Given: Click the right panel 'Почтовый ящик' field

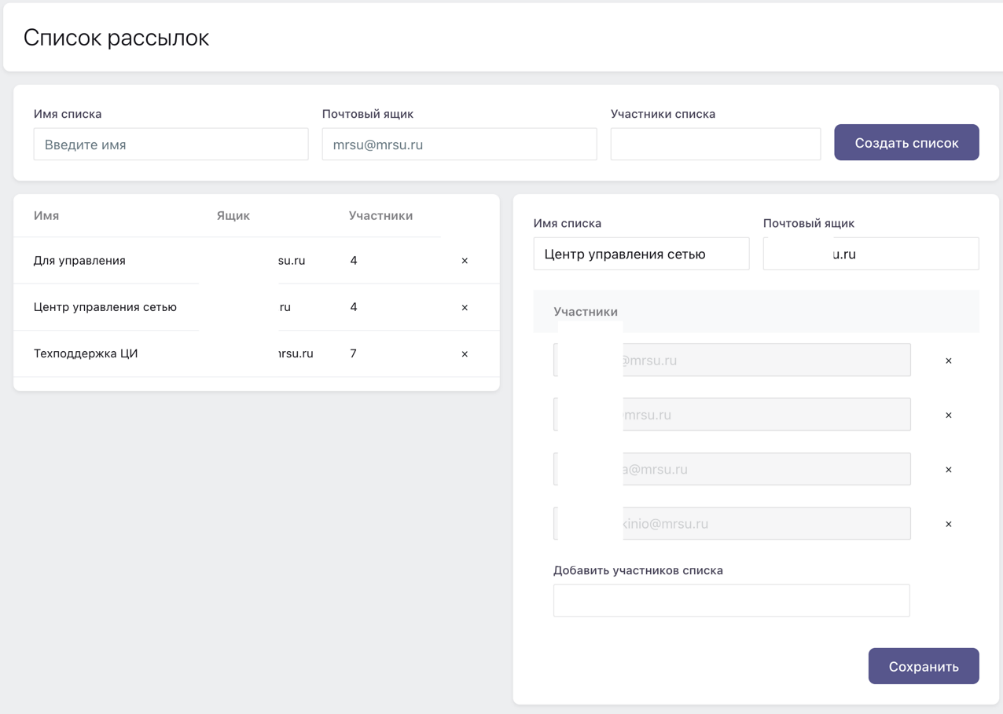Looking at the screenshot, I should click(871, 253).
